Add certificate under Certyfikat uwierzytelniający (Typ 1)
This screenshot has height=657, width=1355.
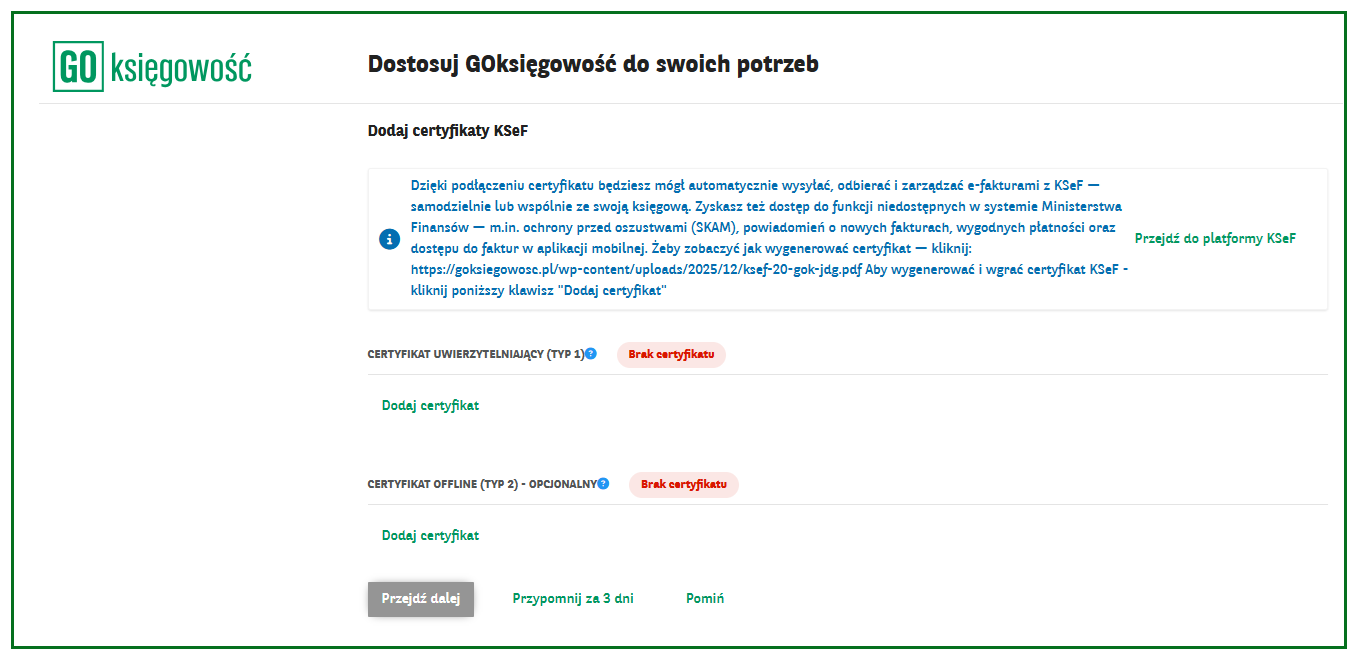point(431,405)
